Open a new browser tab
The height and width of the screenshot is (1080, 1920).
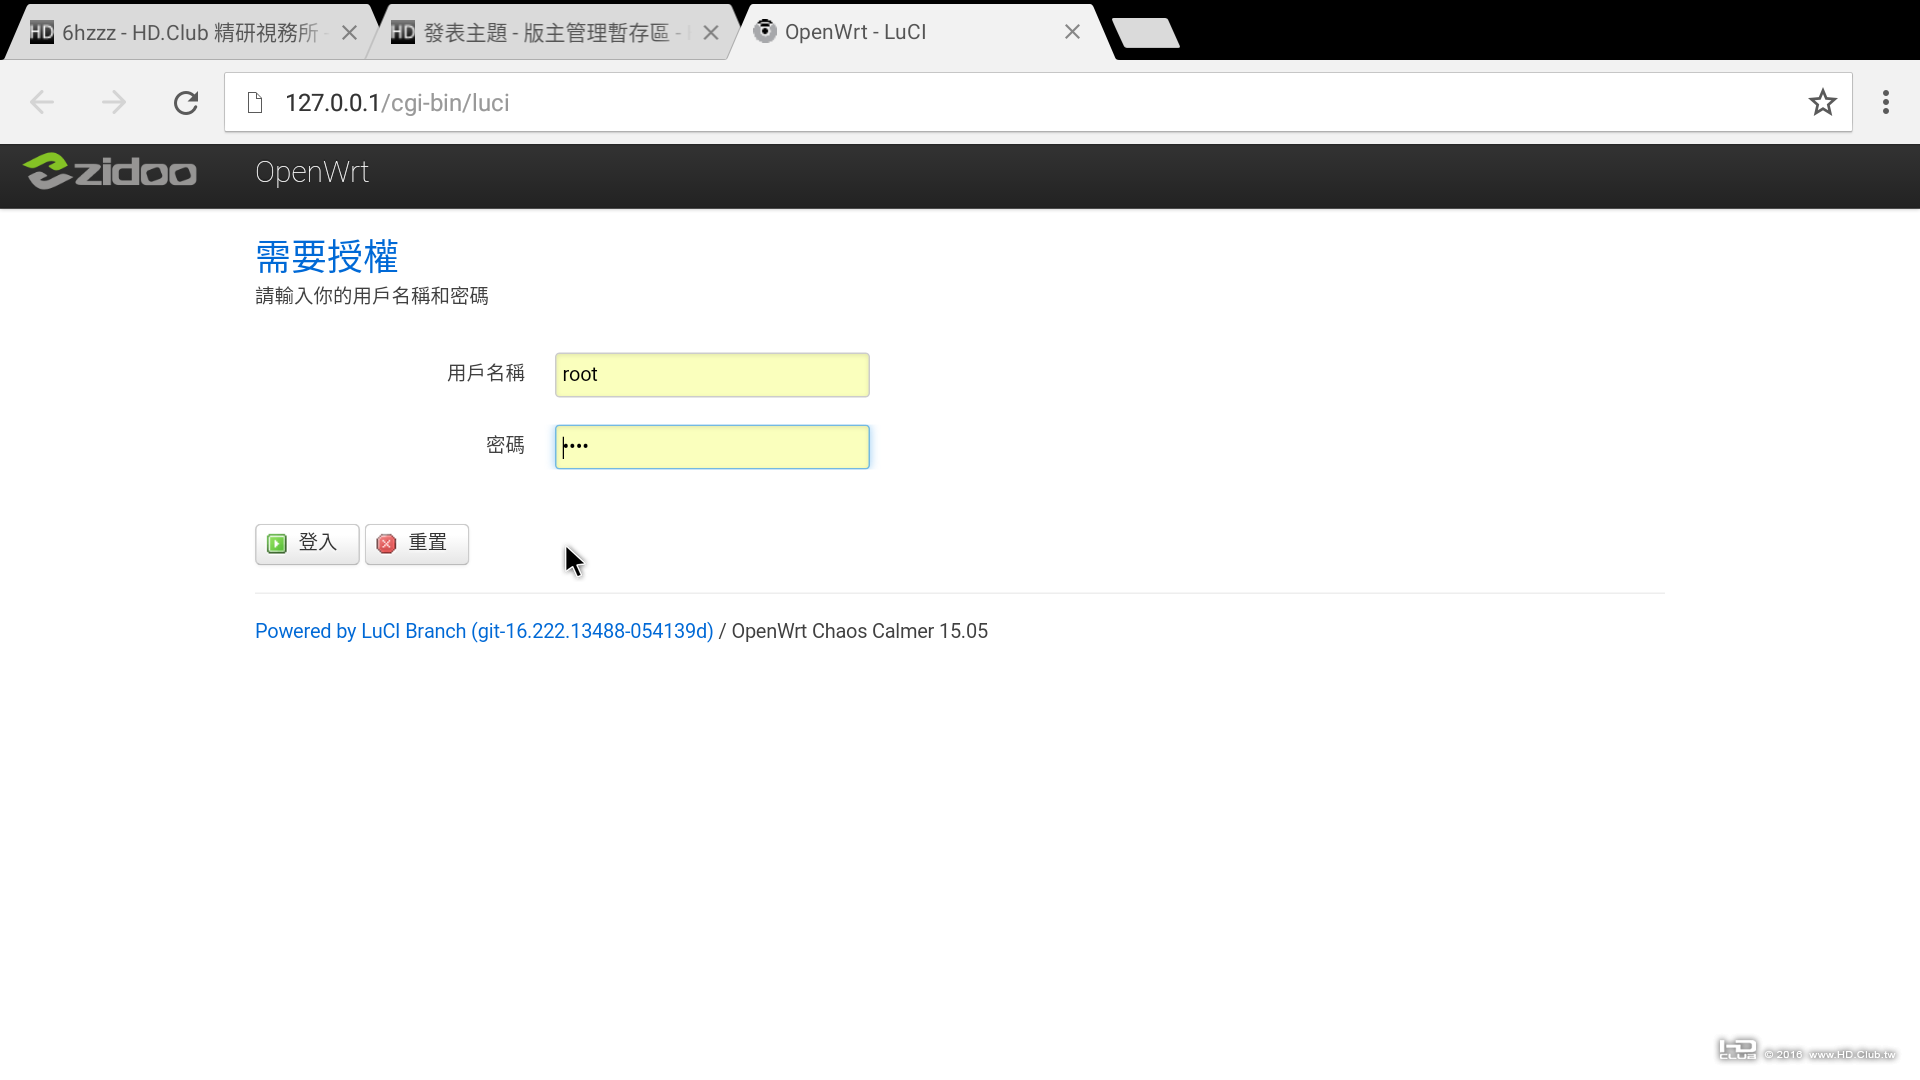pyautogui.click(x=1145, y=33)
